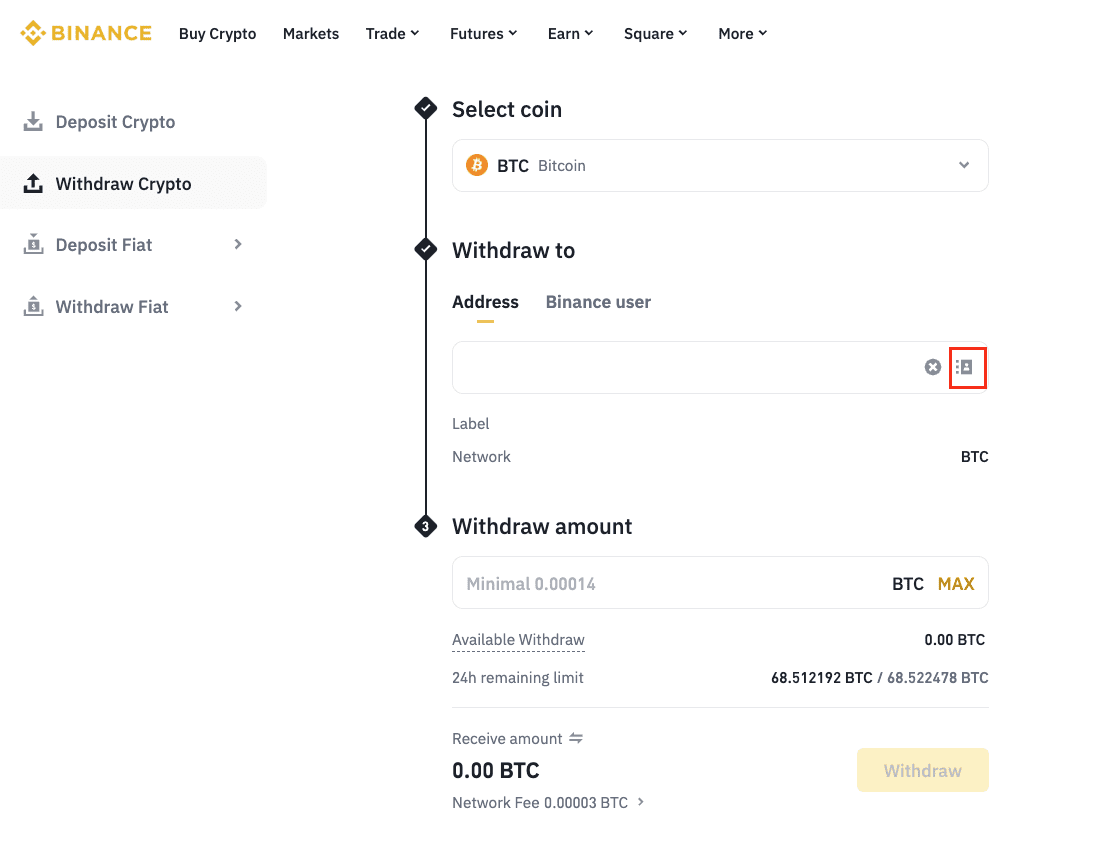Click the Withdraw Fiat icon
Screen dimensions: 1099x849
pos(33,307)
